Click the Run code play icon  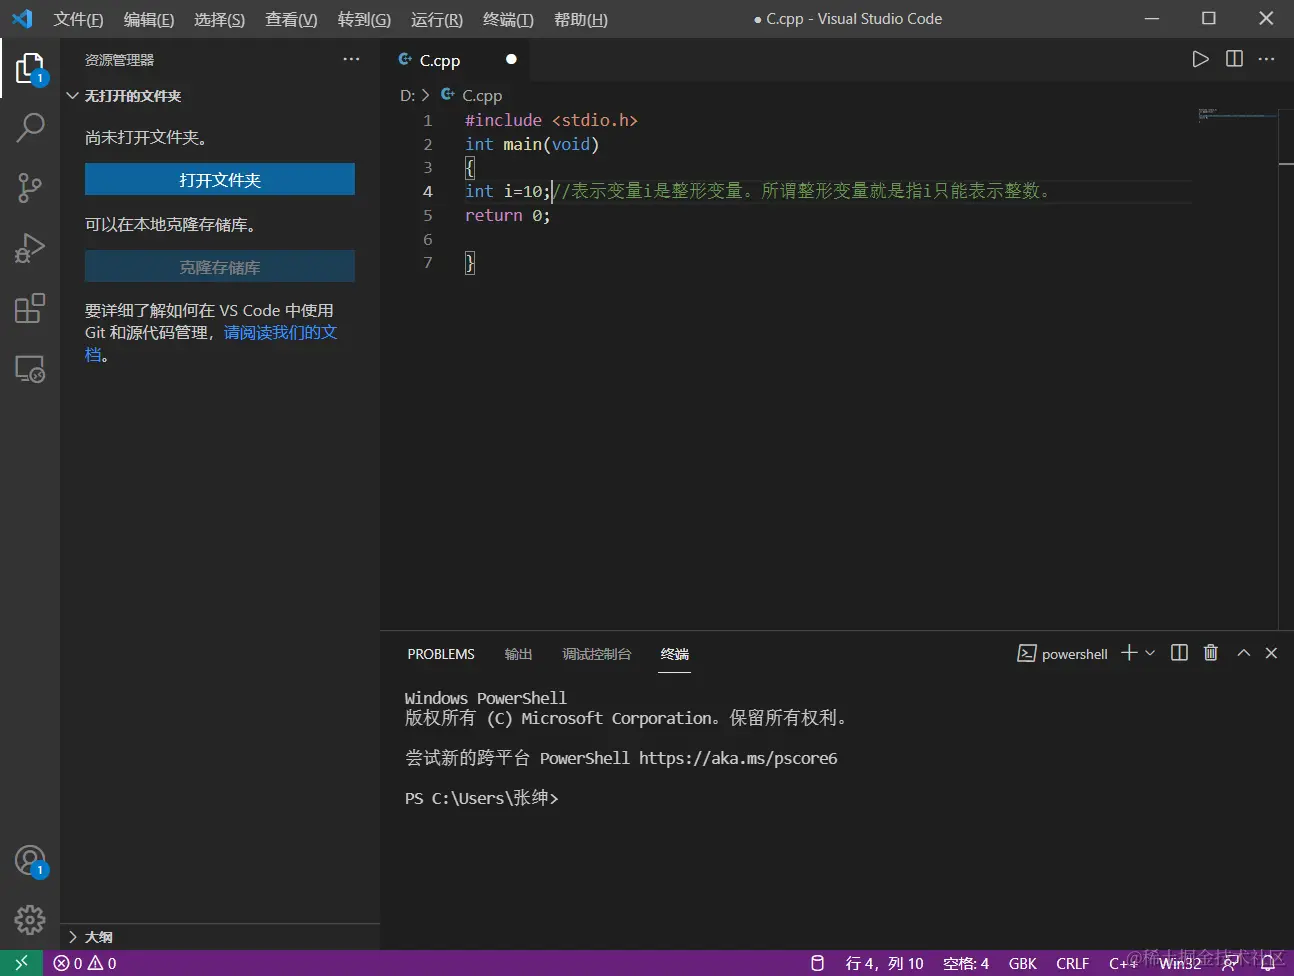tap(1200, 59)
